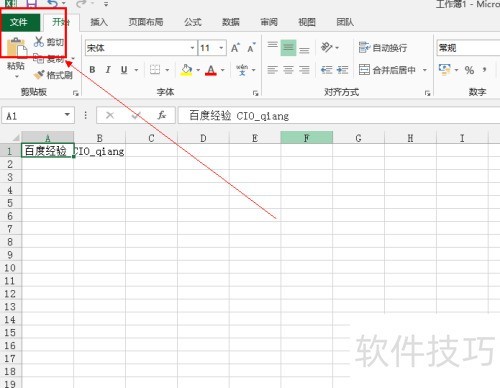Open the Font (字体) dialog launcher
The width and height of the screenshot is (500, 388).
pyautogui.click(x=256, y=93)
